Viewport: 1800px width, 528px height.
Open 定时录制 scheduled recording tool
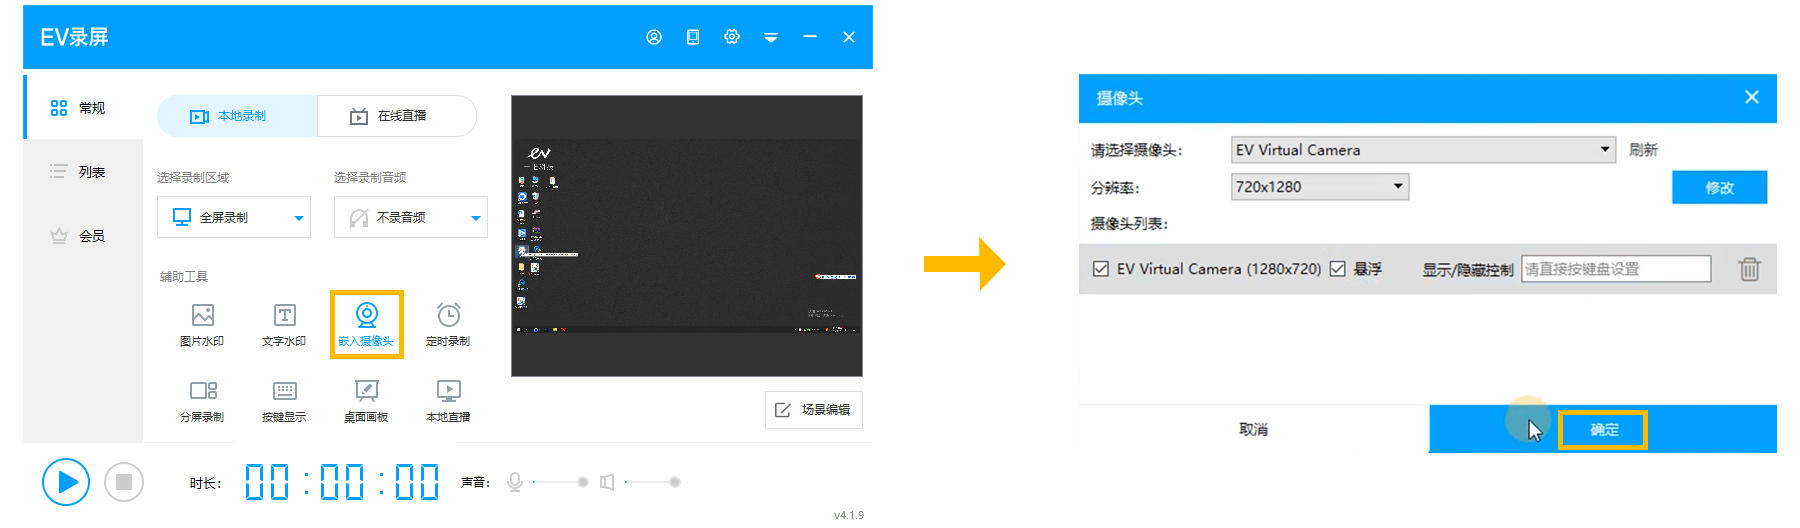448,325
